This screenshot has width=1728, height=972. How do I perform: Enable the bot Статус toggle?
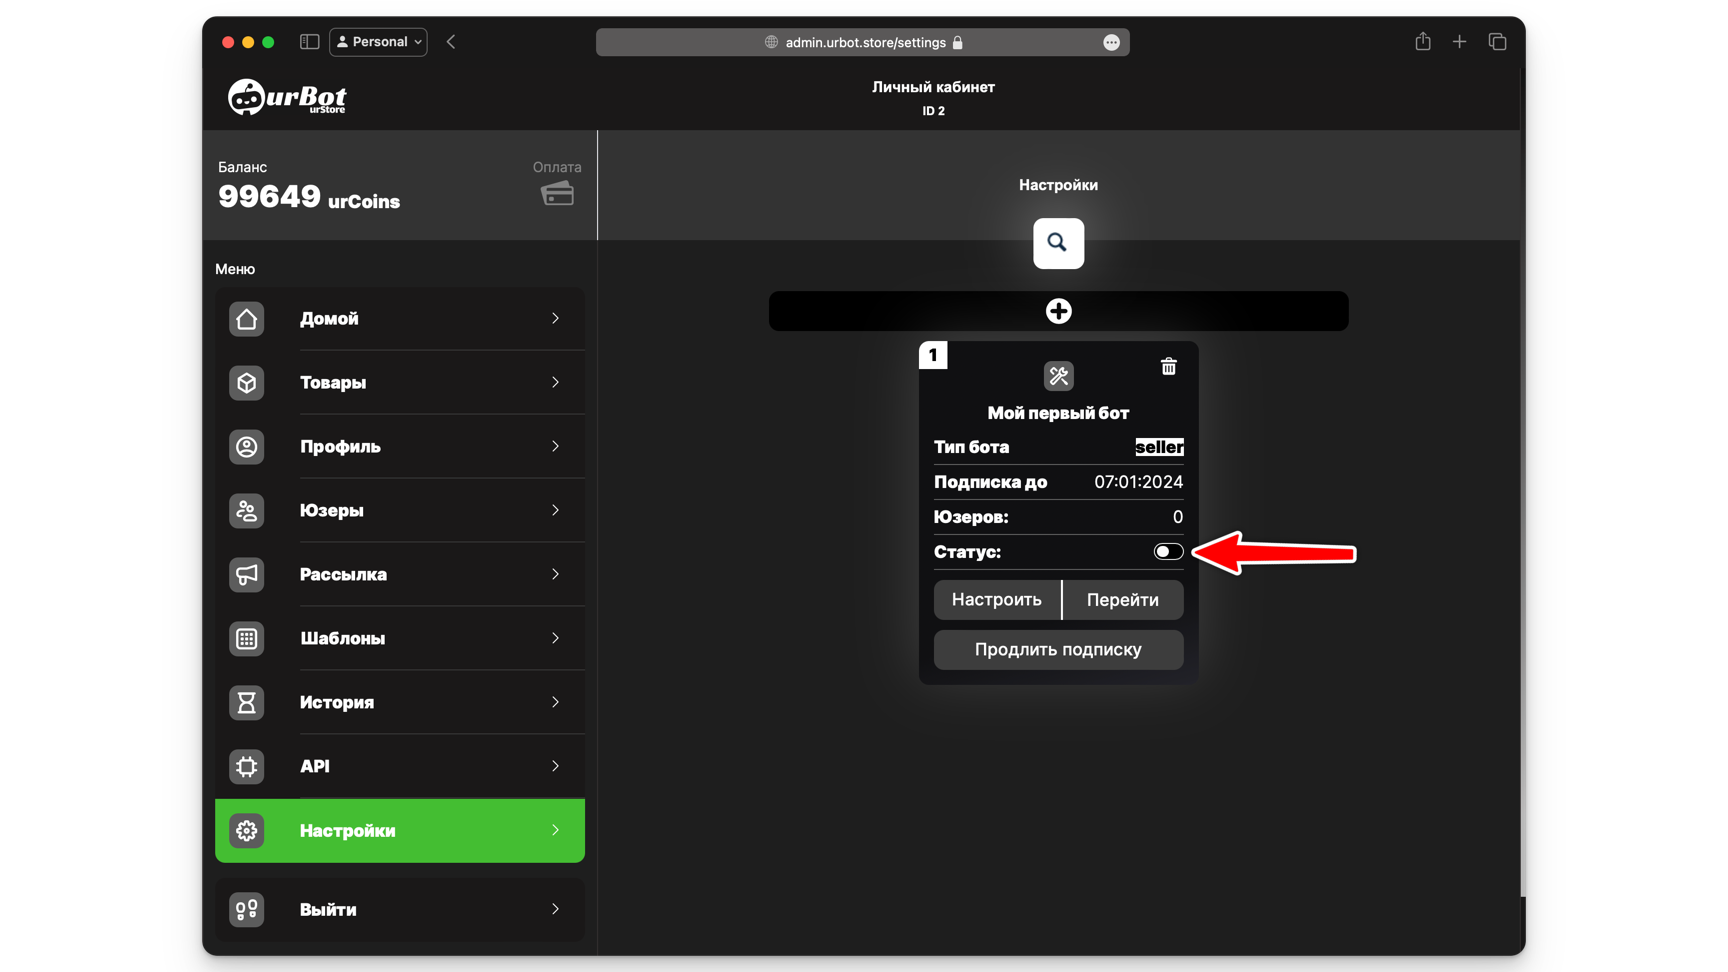1167,552
